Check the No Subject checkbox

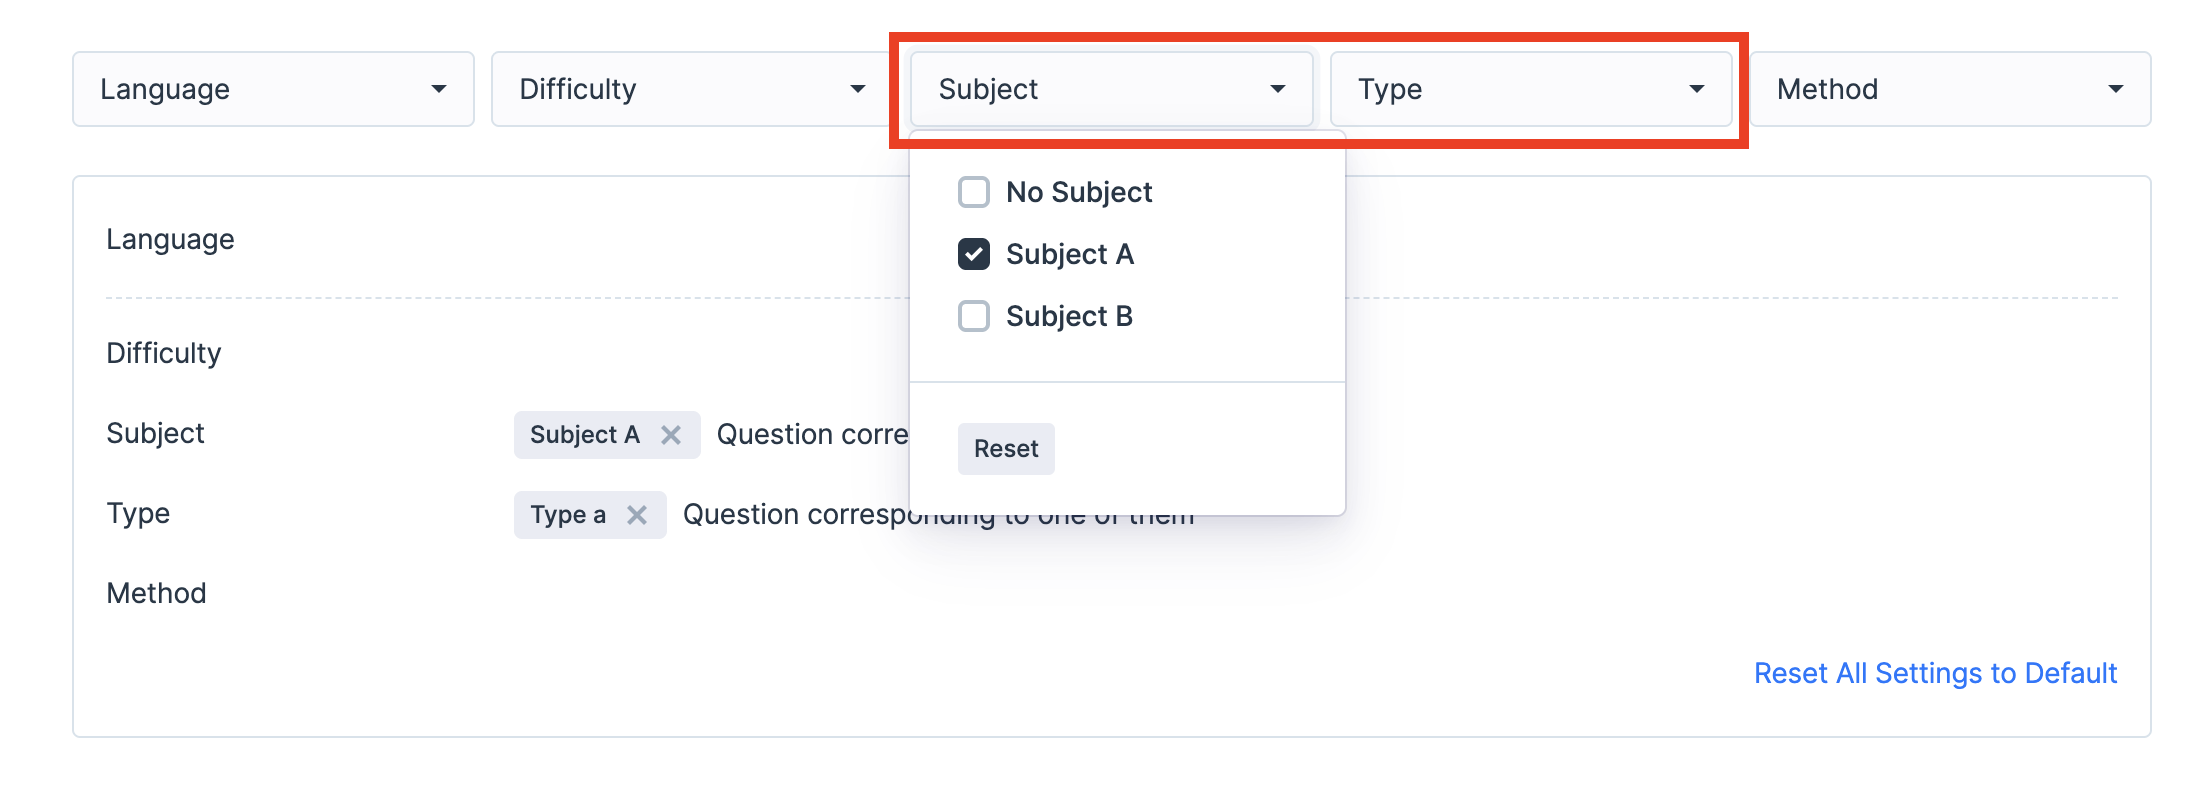point(974,192)
